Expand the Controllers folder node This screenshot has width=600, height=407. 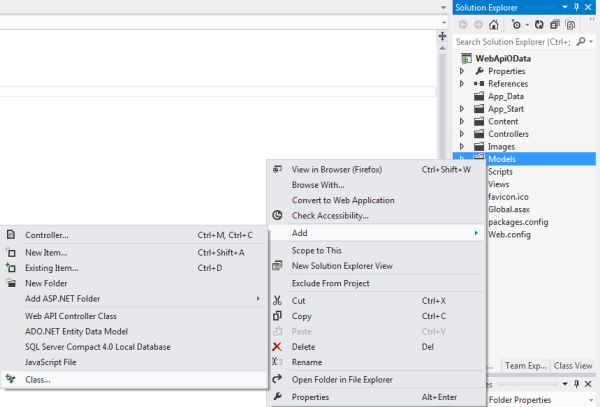tap(462, 134)
